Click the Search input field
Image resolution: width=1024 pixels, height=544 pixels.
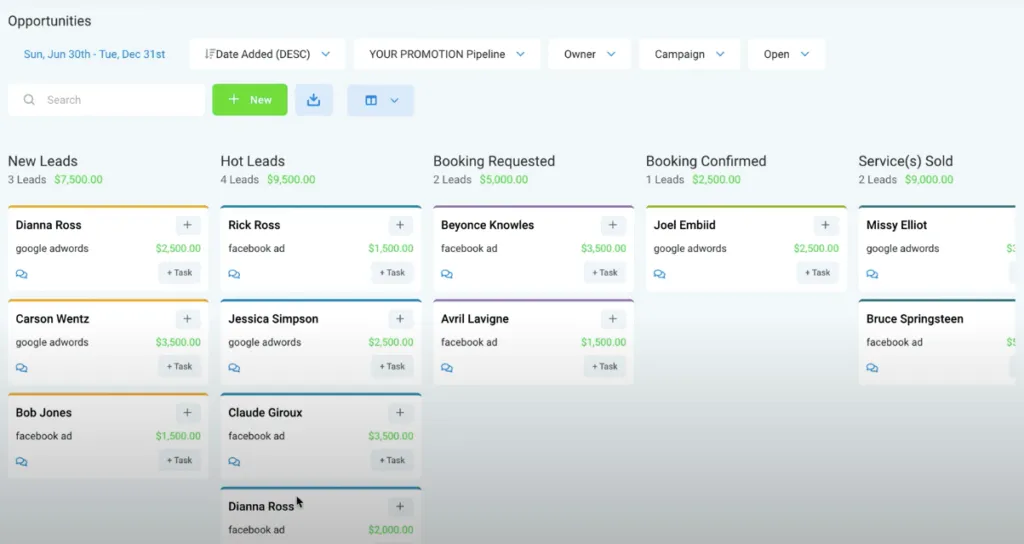[x=115, y=100]
